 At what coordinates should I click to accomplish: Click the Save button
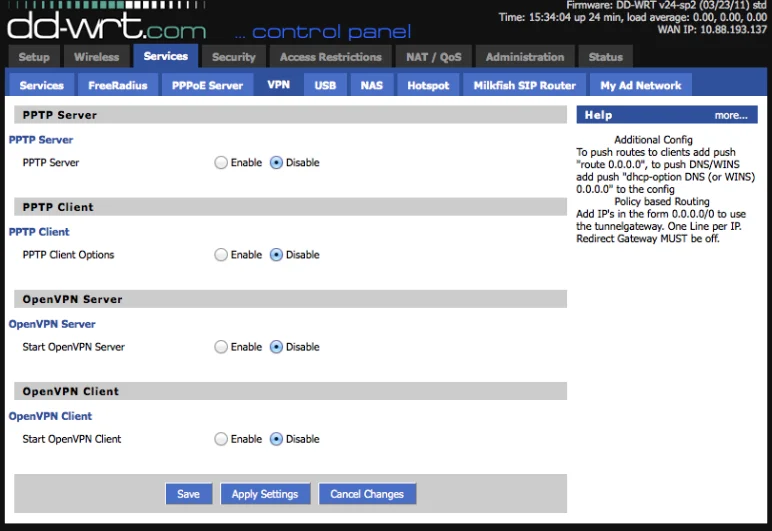click(x=188, y=494)
